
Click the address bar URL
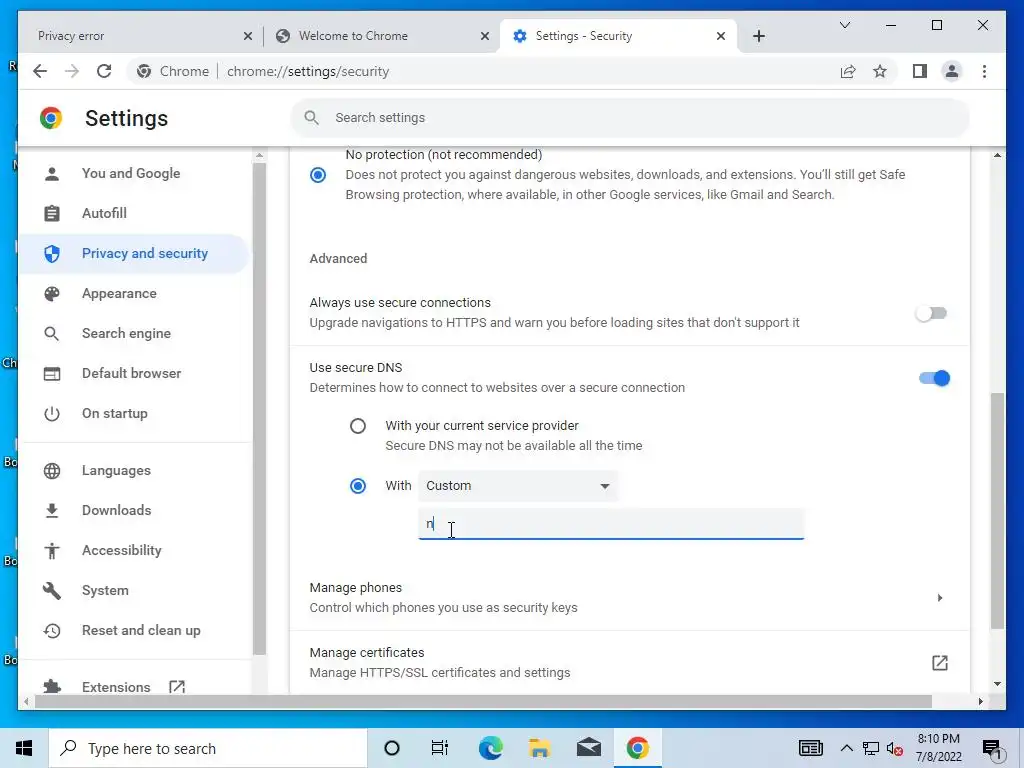[x=308, y=71]
